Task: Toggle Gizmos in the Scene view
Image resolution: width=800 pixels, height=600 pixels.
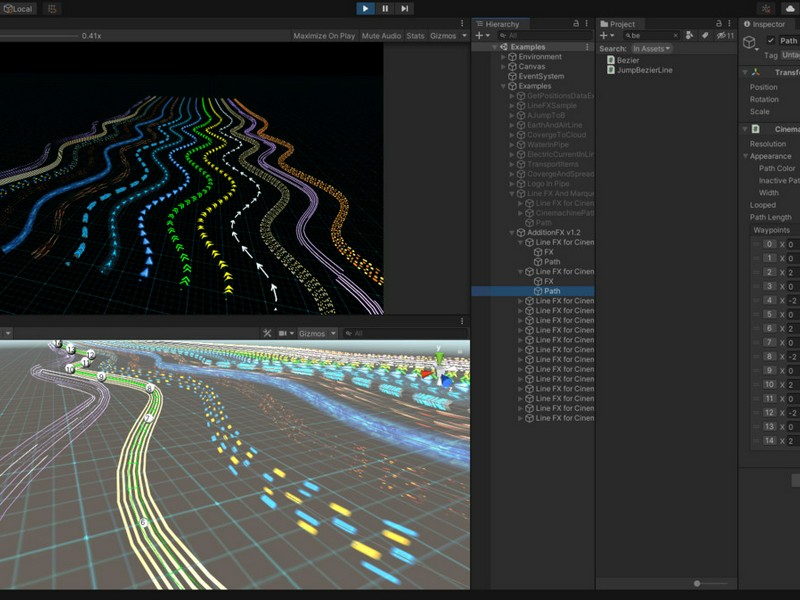Action: pyautogui.click(x=312, y=333)
